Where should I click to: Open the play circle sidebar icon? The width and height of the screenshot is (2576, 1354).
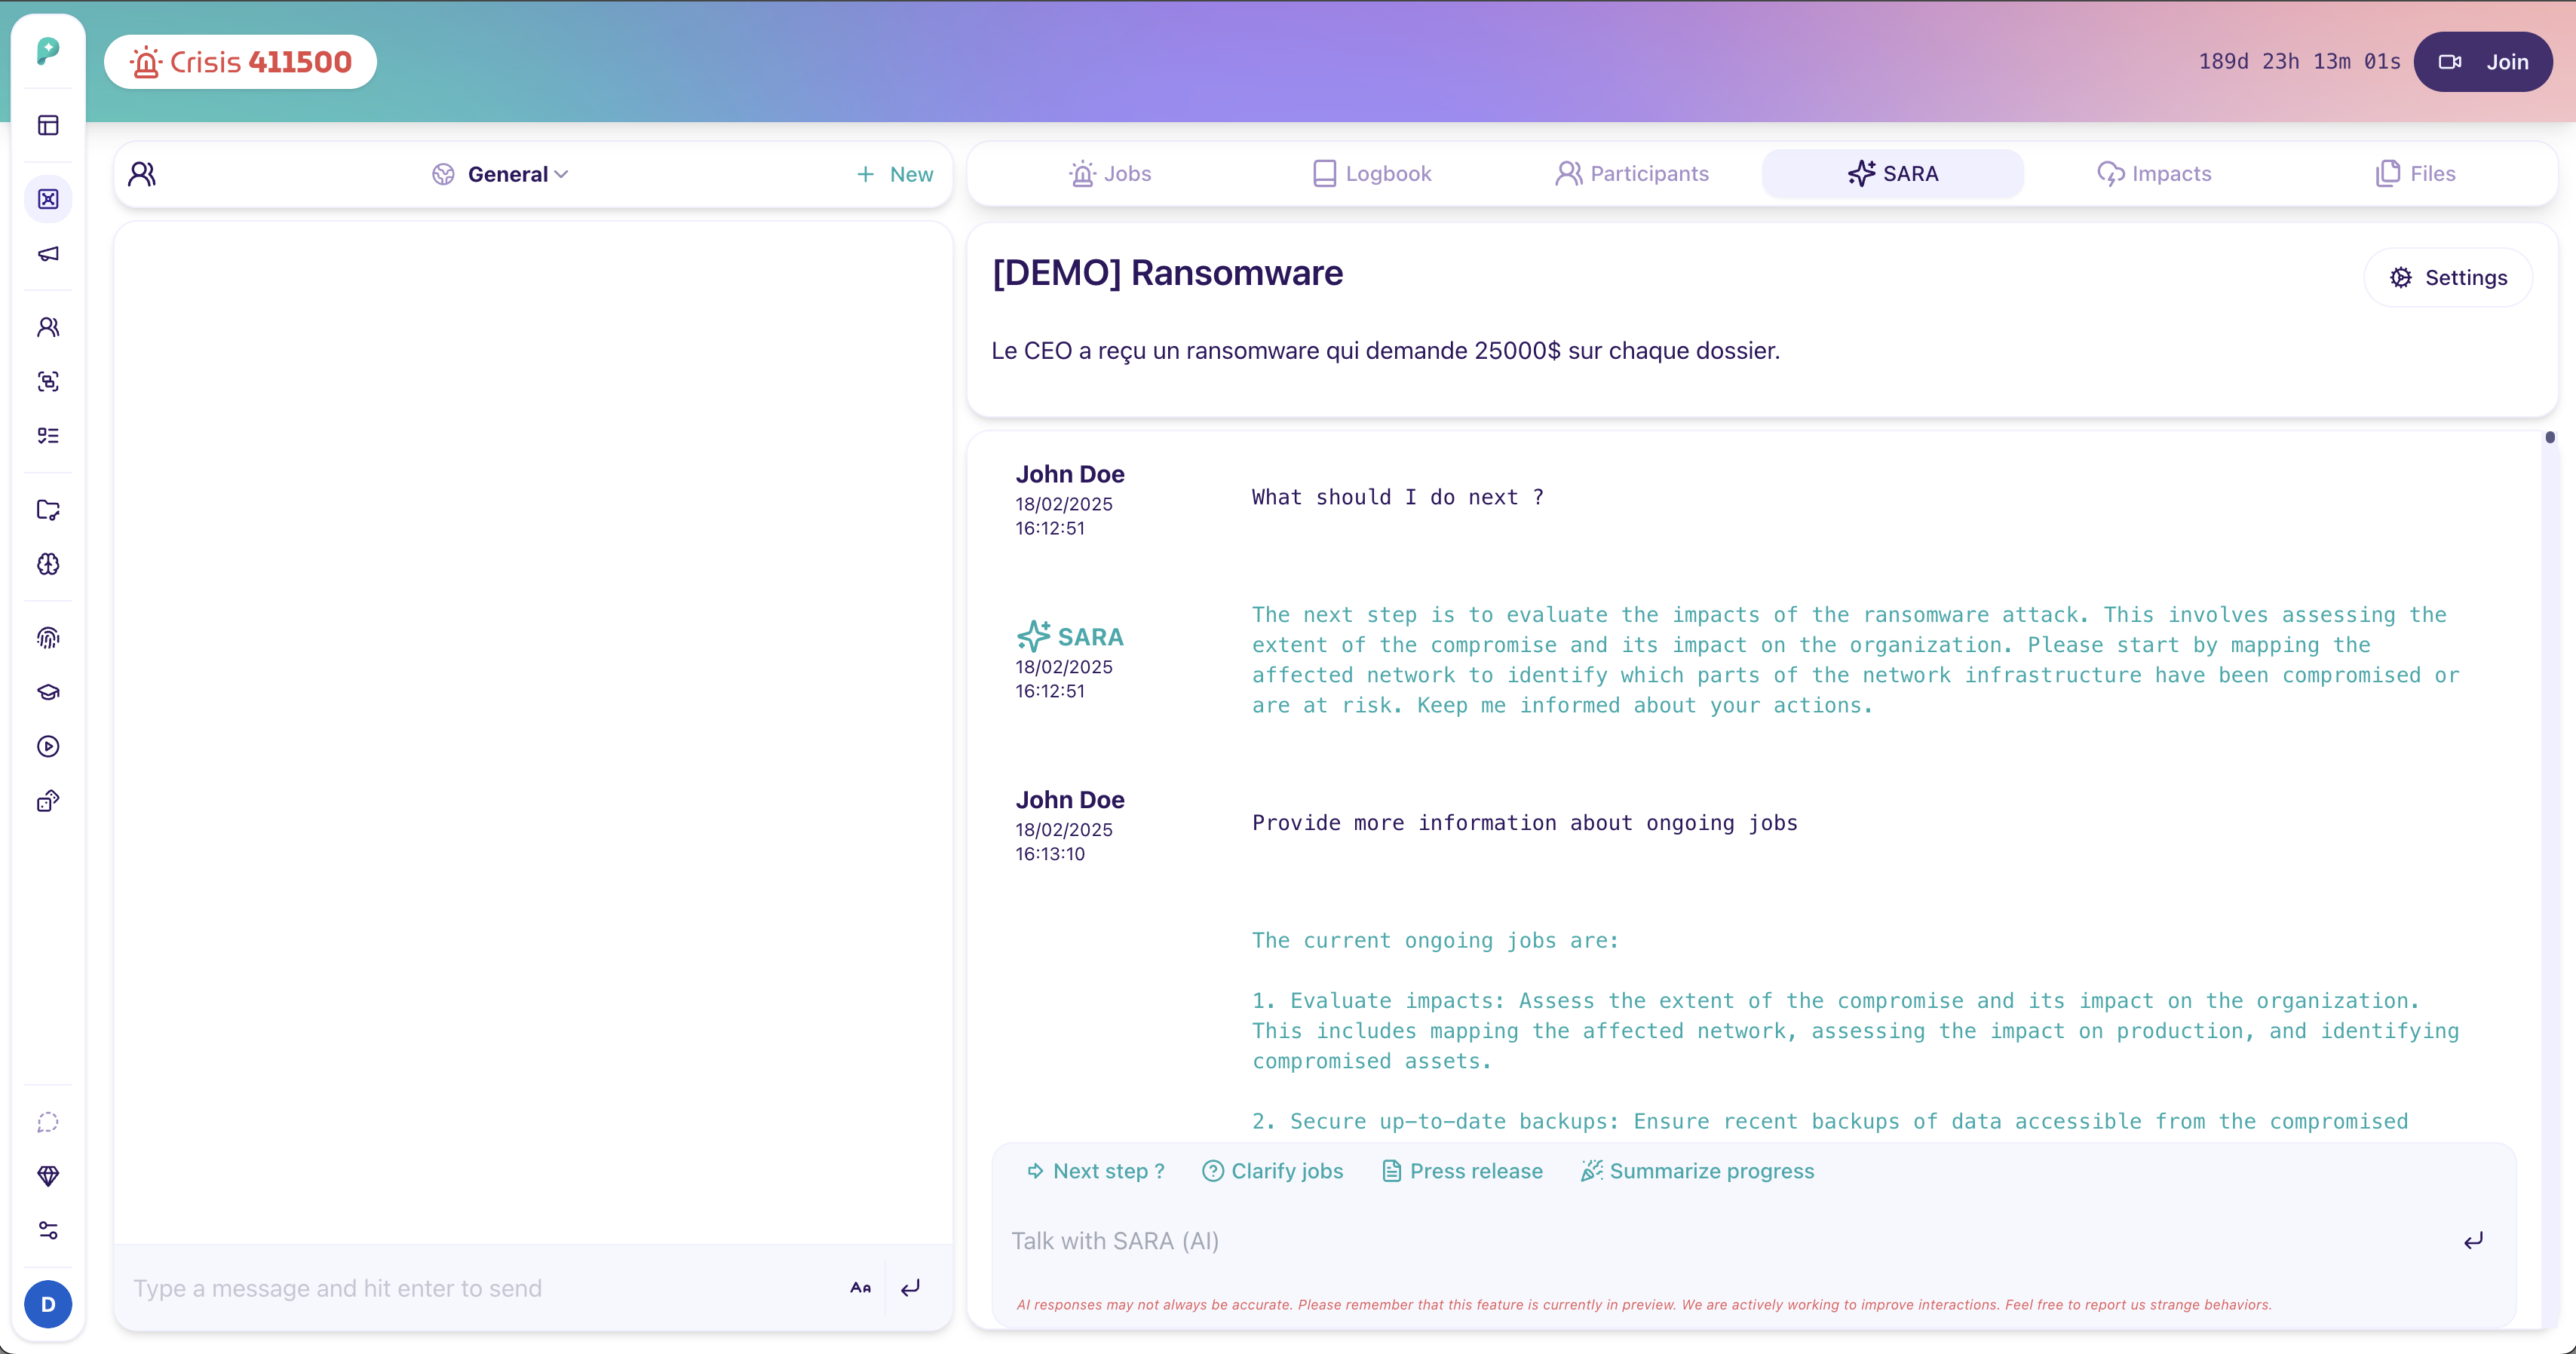click(x=48, y=746)
